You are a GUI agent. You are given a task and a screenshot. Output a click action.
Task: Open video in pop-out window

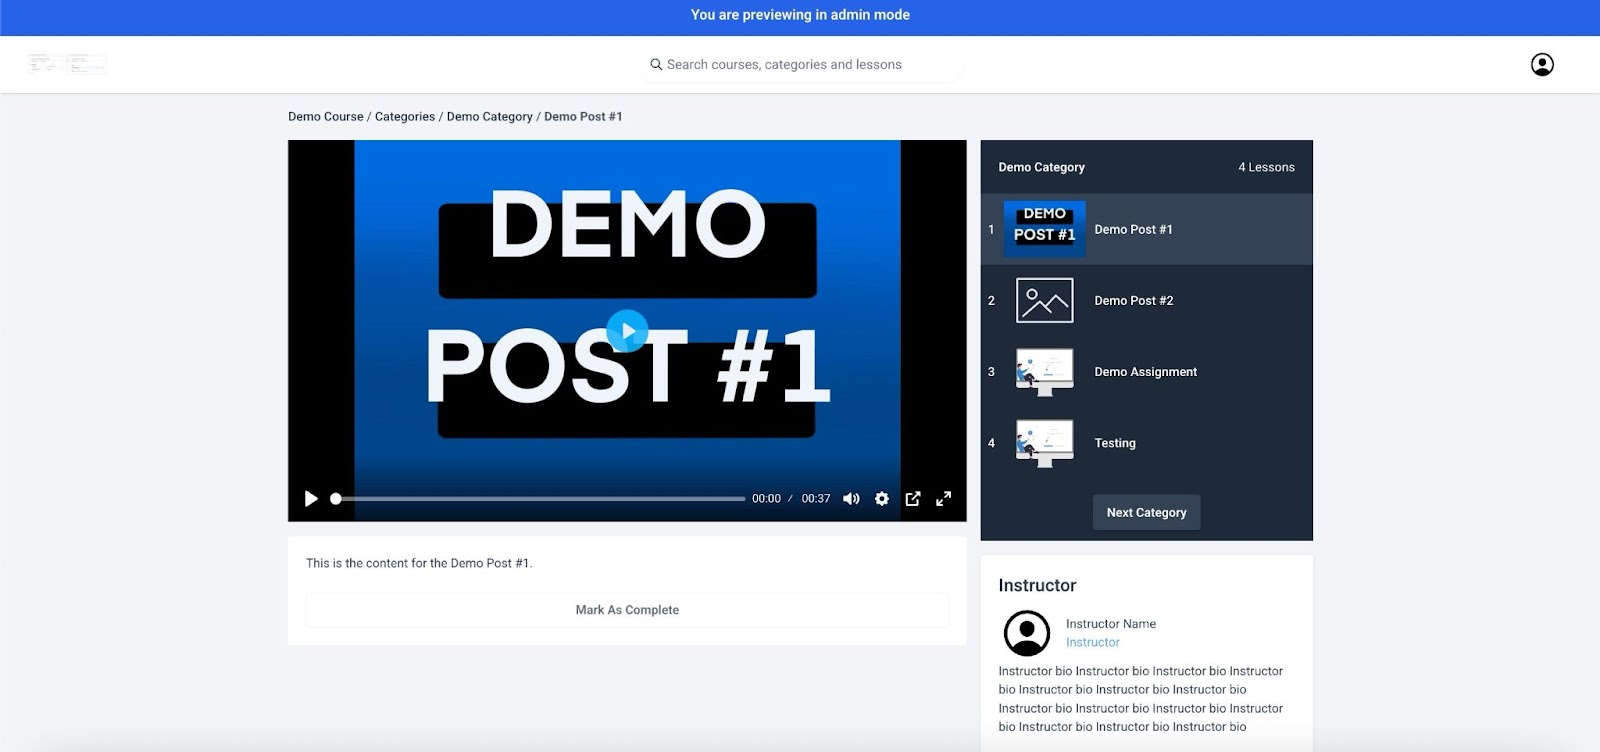pos(912,499)
